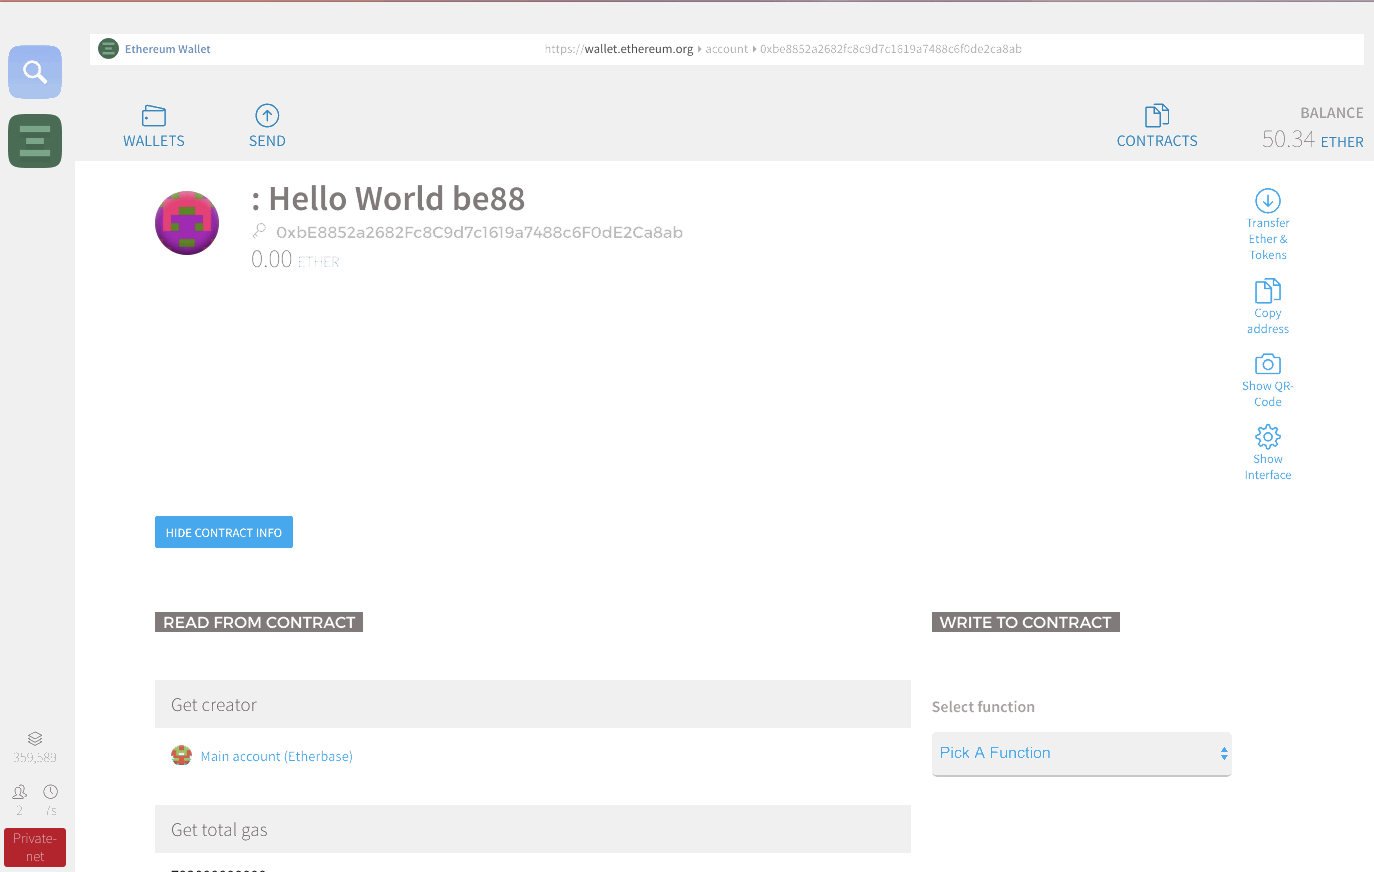Click the account breadcrumb in URL bar

726,49
